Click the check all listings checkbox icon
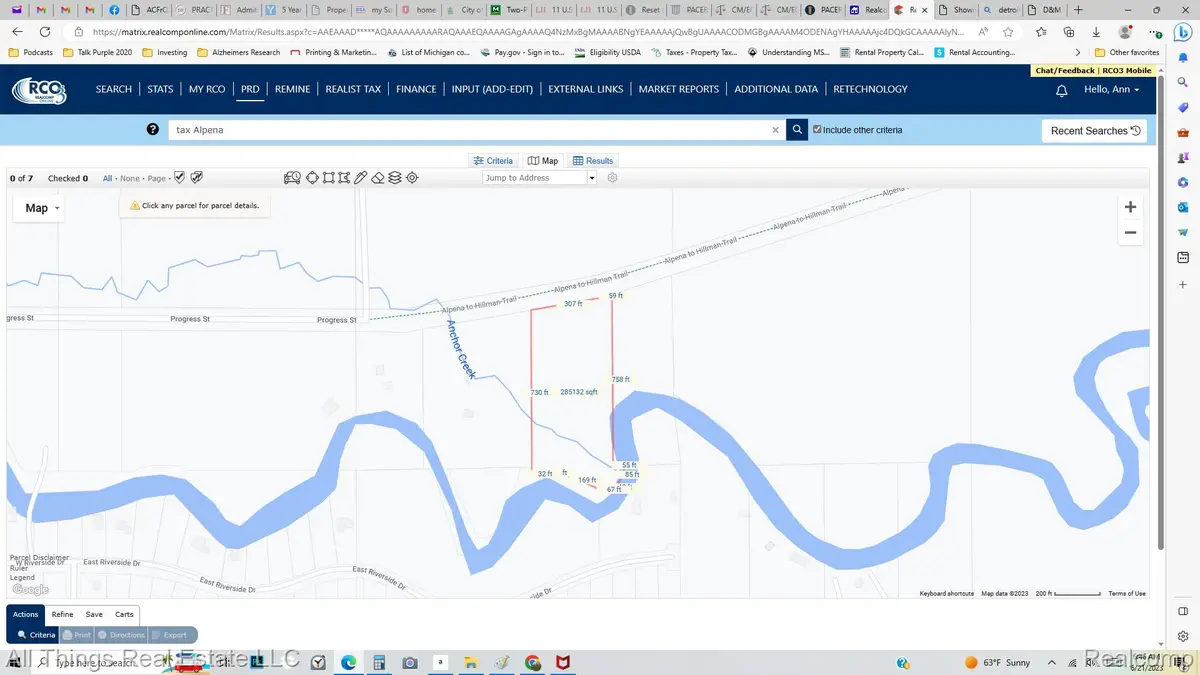 (x=180, y=178)
